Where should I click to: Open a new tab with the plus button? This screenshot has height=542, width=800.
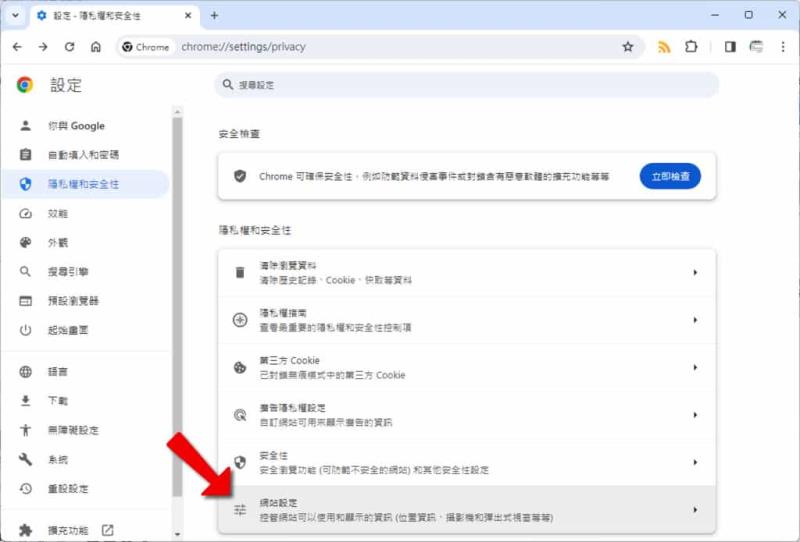pos(214,15)
